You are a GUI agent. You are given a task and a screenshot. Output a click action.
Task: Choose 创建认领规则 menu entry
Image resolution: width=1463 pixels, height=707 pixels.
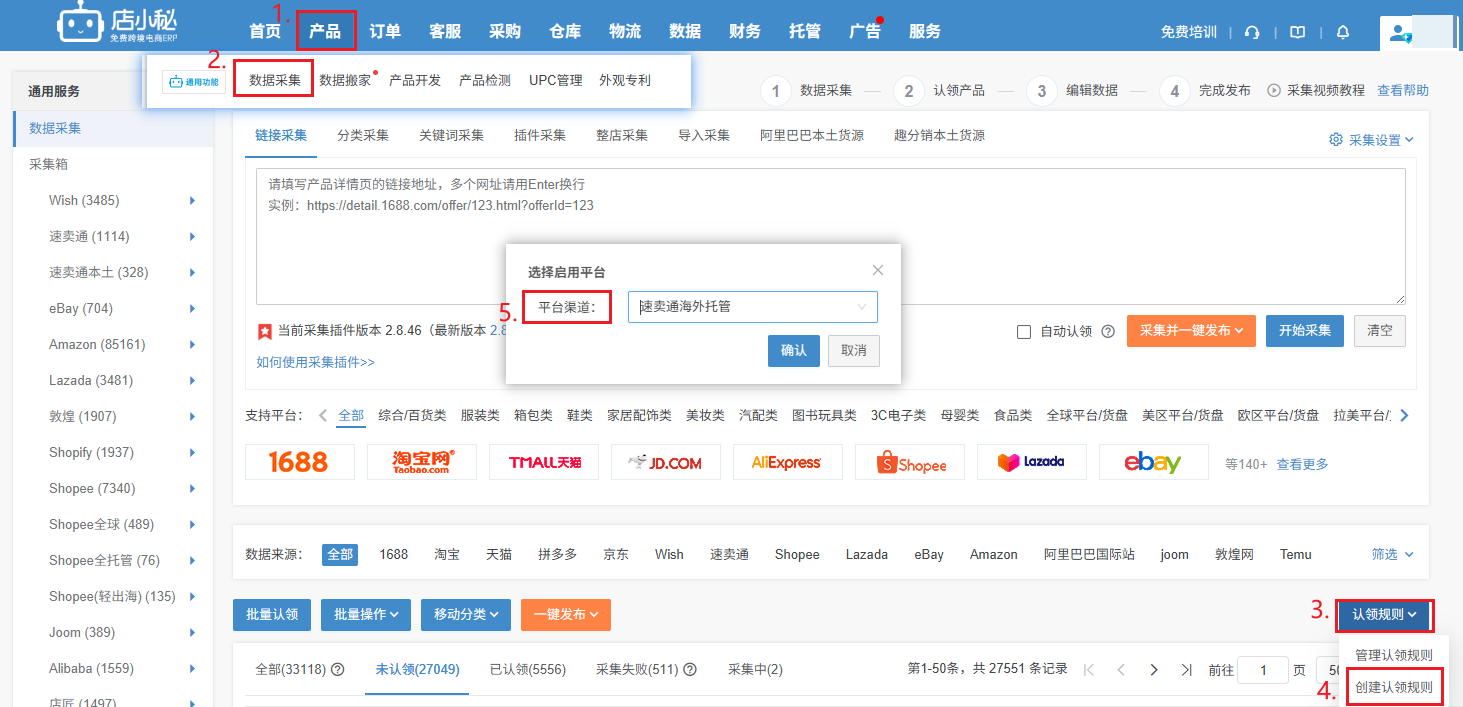coord(1393,688)
